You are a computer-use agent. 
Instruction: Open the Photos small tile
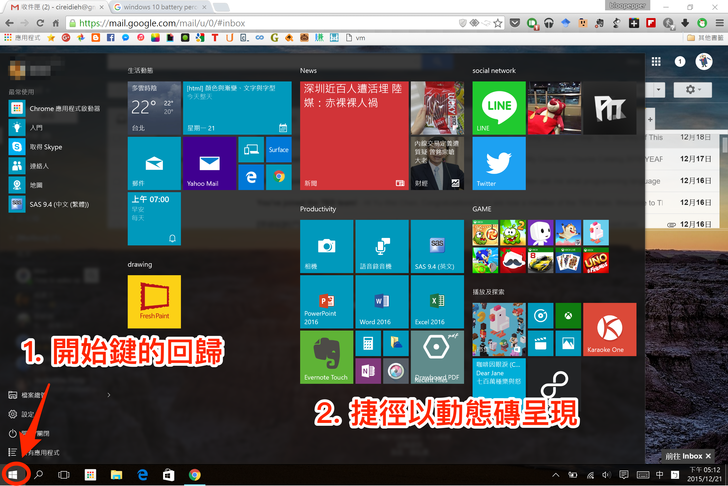point(568,343)
